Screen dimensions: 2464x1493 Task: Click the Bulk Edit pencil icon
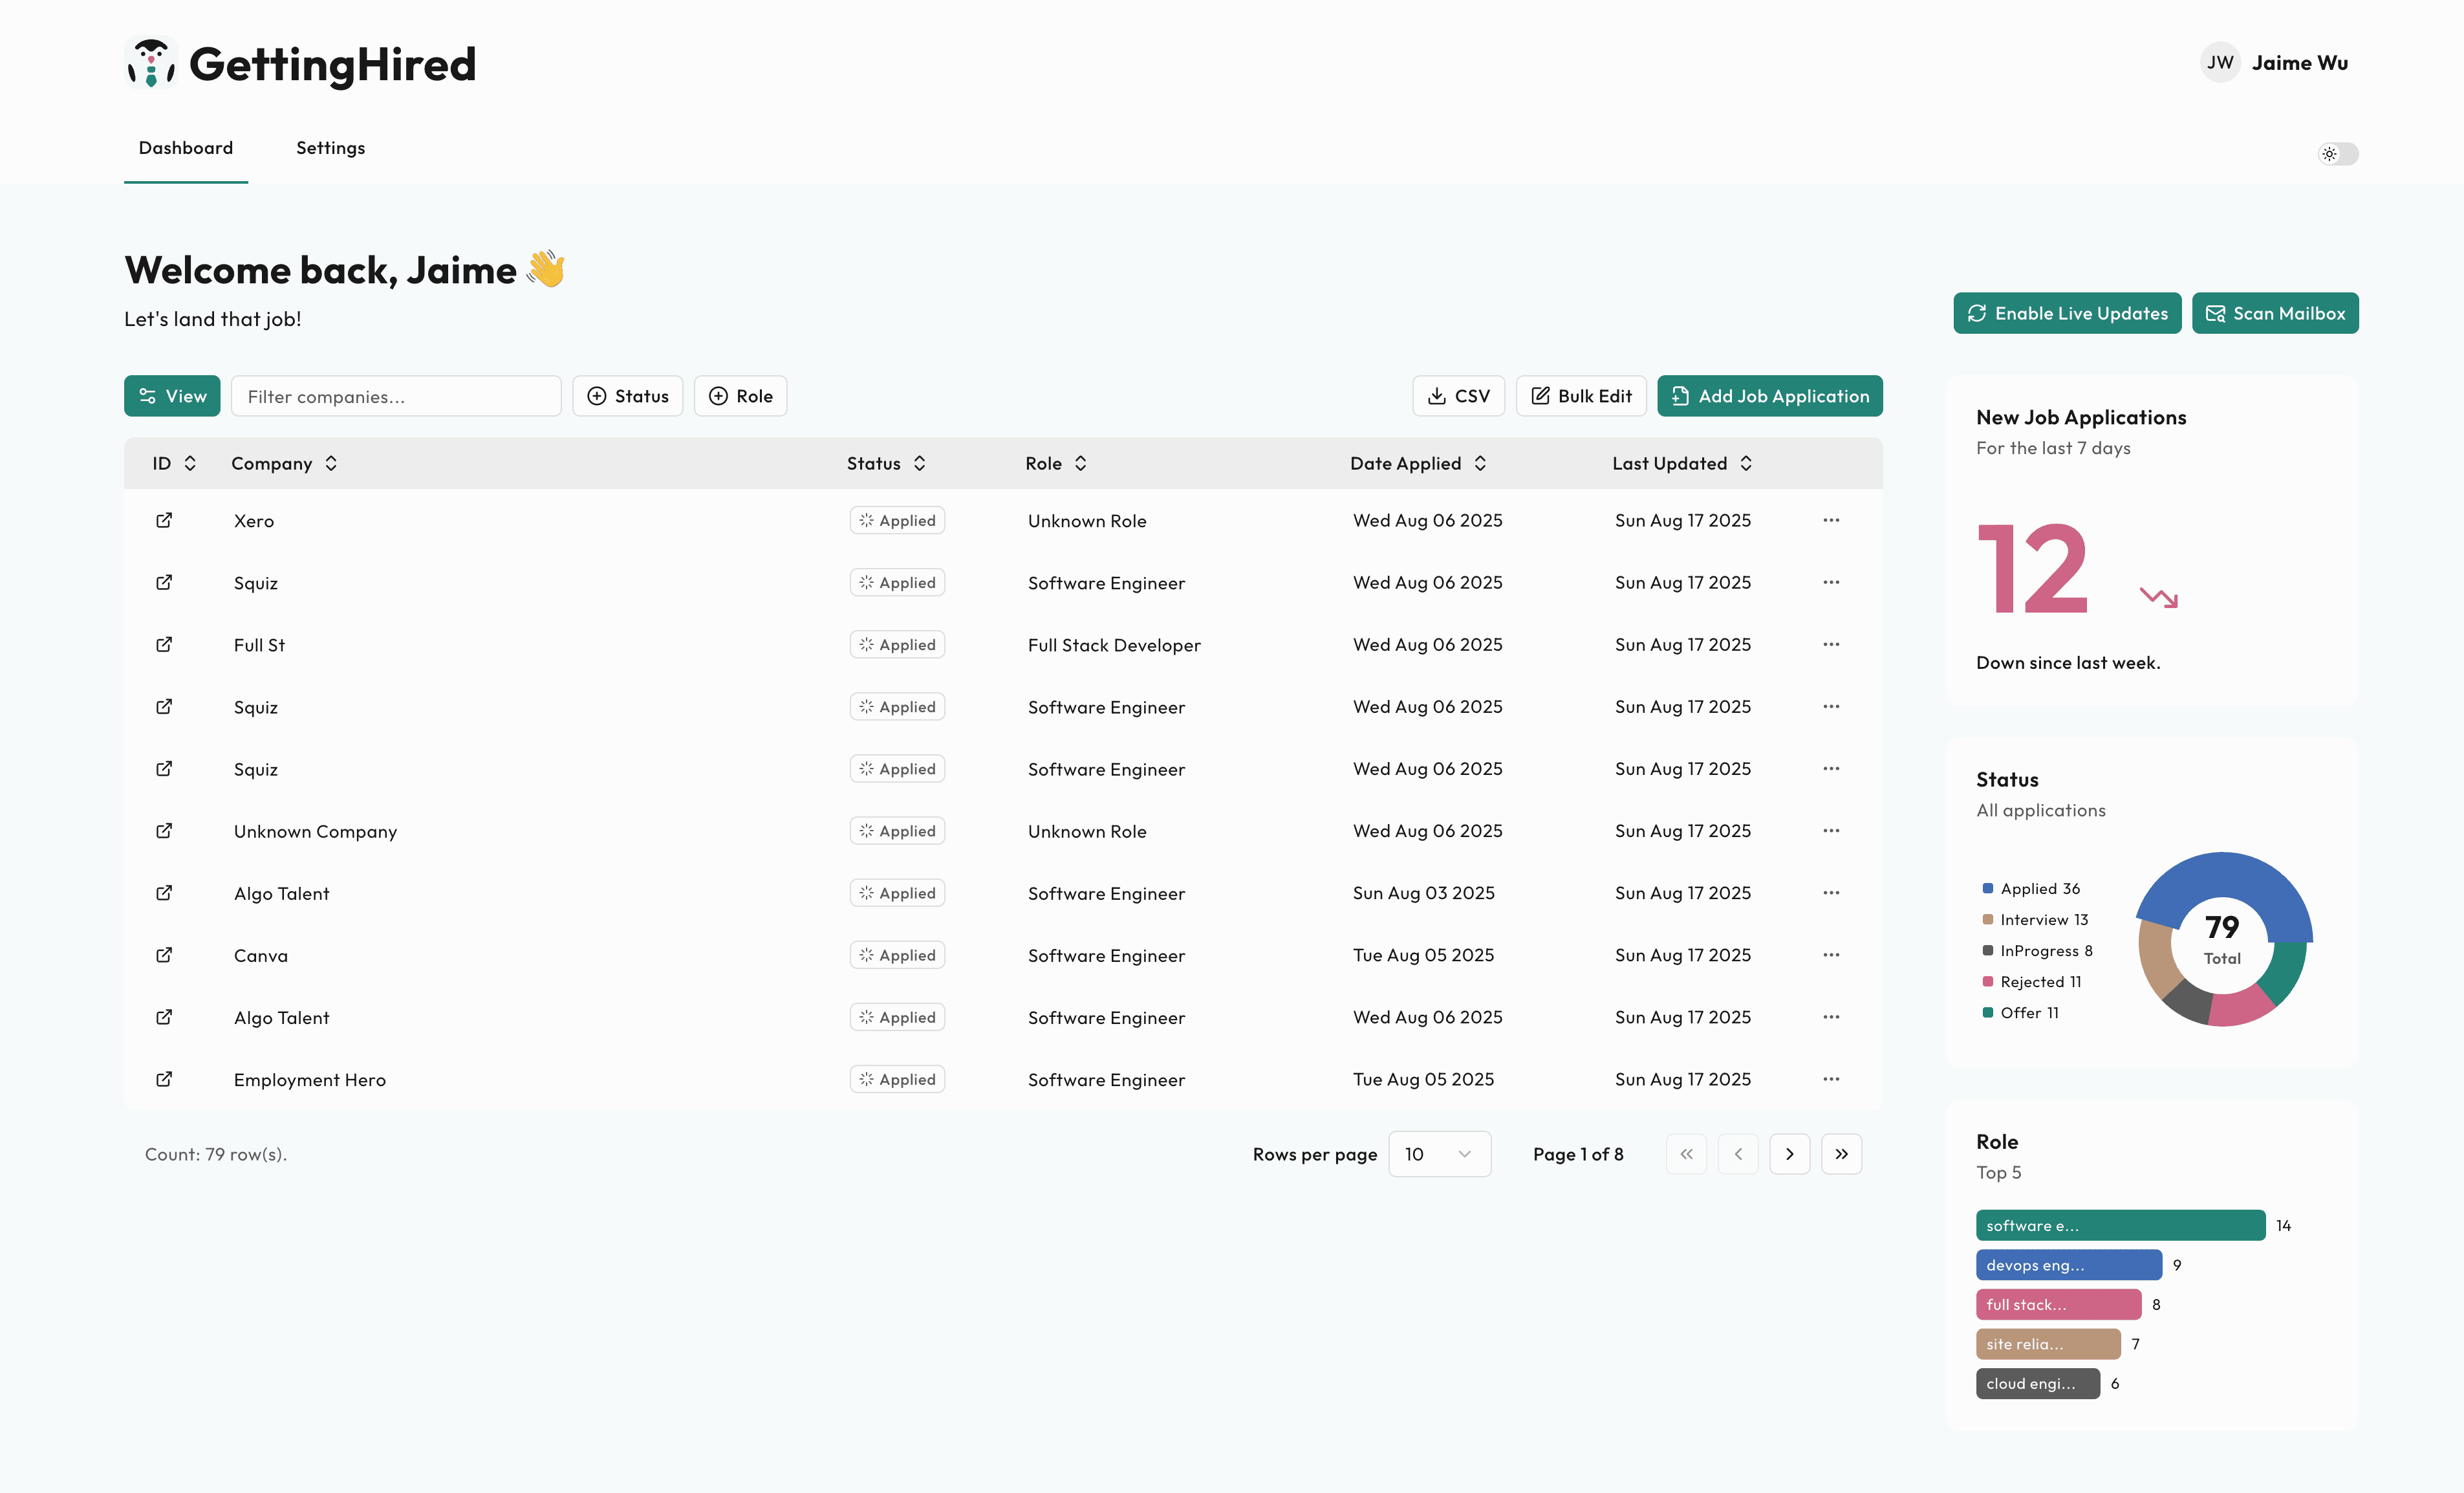[x=1540, y=396]
